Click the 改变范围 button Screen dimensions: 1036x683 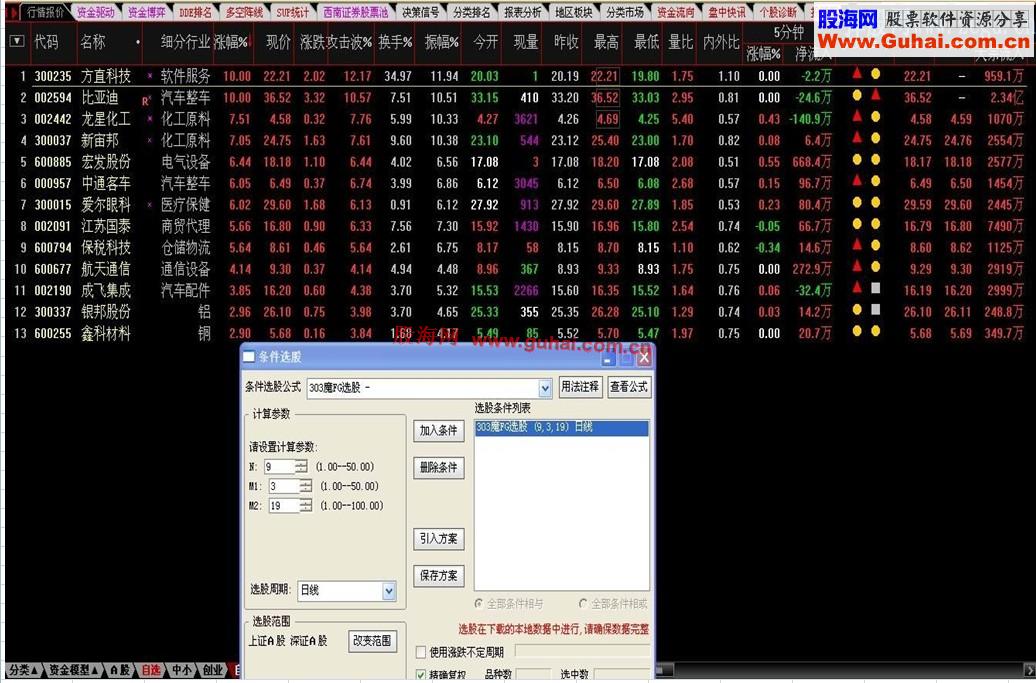[372, 641]
